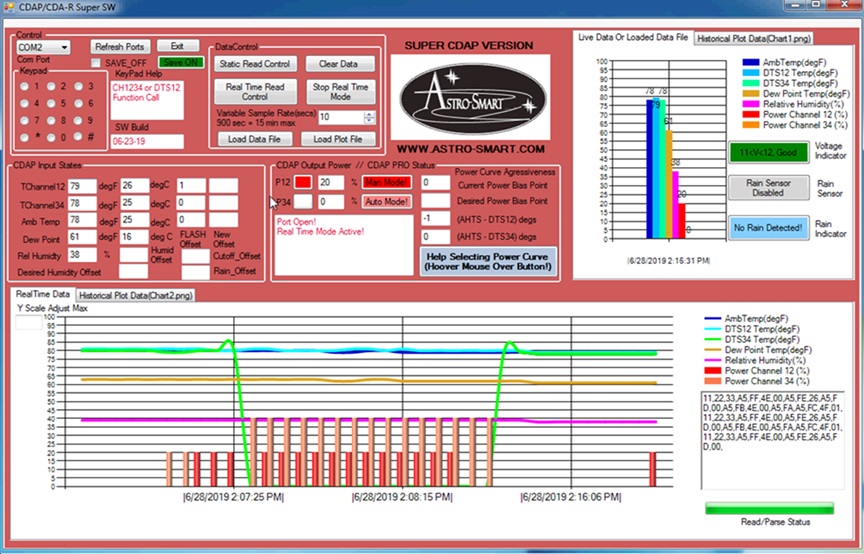Open the COM2 port dropdown

tap(43, 47)
